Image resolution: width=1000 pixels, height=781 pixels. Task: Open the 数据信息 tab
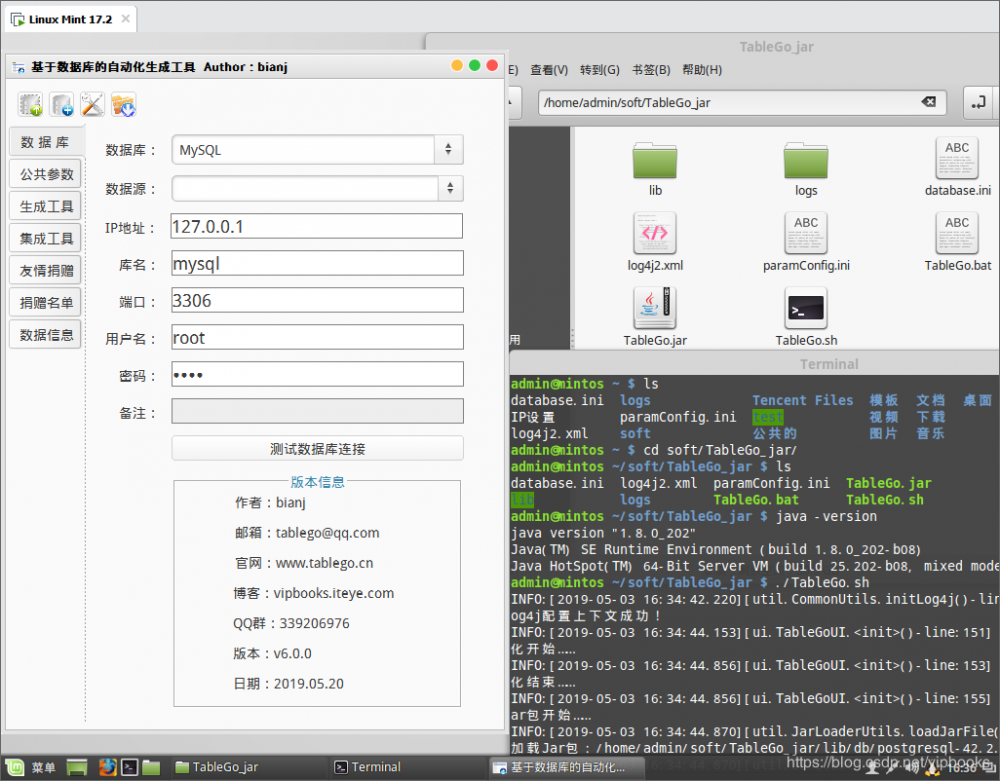click(47, 335)
